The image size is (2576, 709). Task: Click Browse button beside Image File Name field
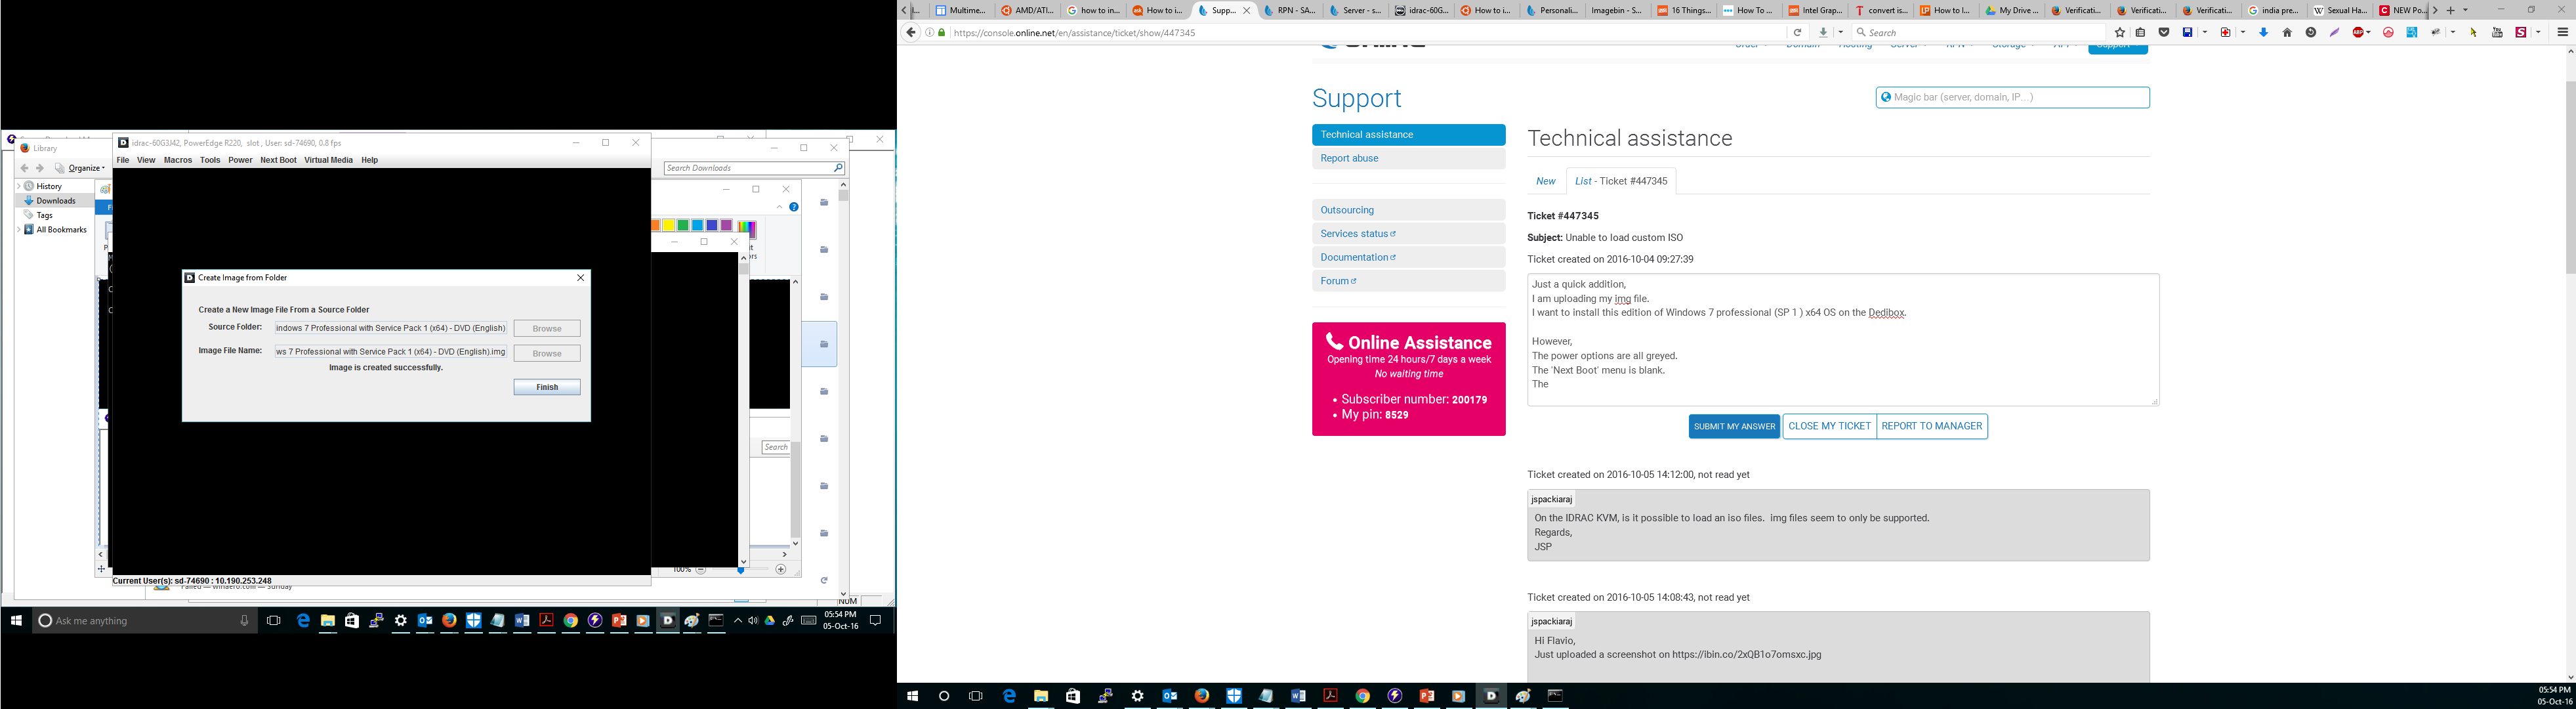pyautogui.click(x=547, y=353)
